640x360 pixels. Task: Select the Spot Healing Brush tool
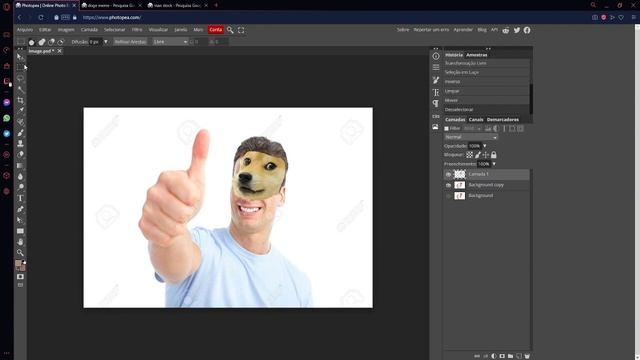pos(20,122)
